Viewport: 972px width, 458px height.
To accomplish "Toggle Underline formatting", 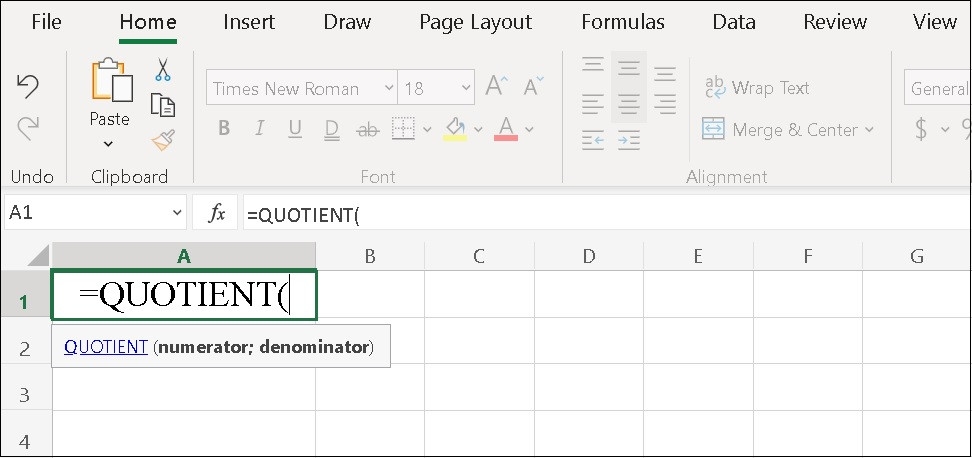I will tap(295, 129).
